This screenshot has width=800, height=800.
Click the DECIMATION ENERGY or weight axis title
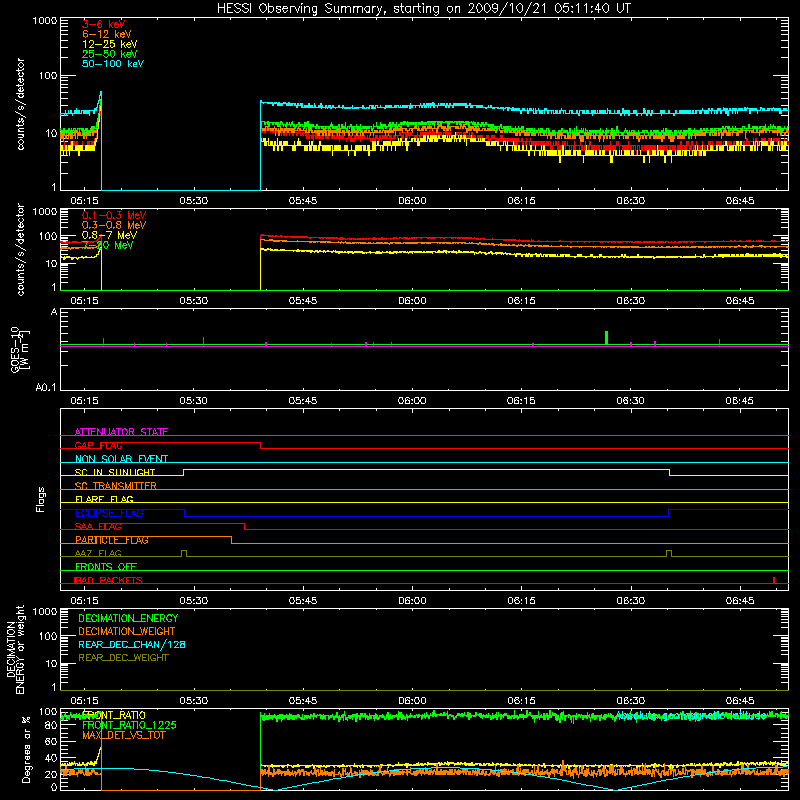point(15,649)
